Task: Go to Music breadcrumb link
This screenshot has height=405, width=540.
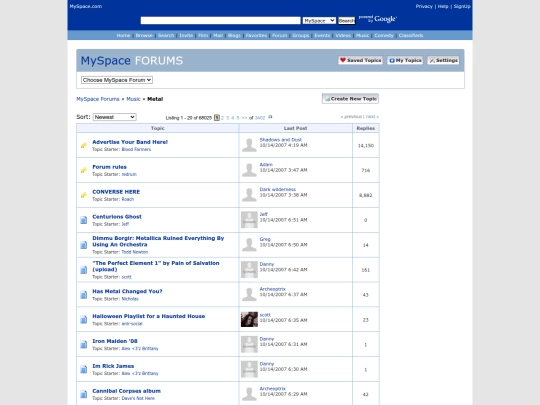Action: click(x=133, y=99)
